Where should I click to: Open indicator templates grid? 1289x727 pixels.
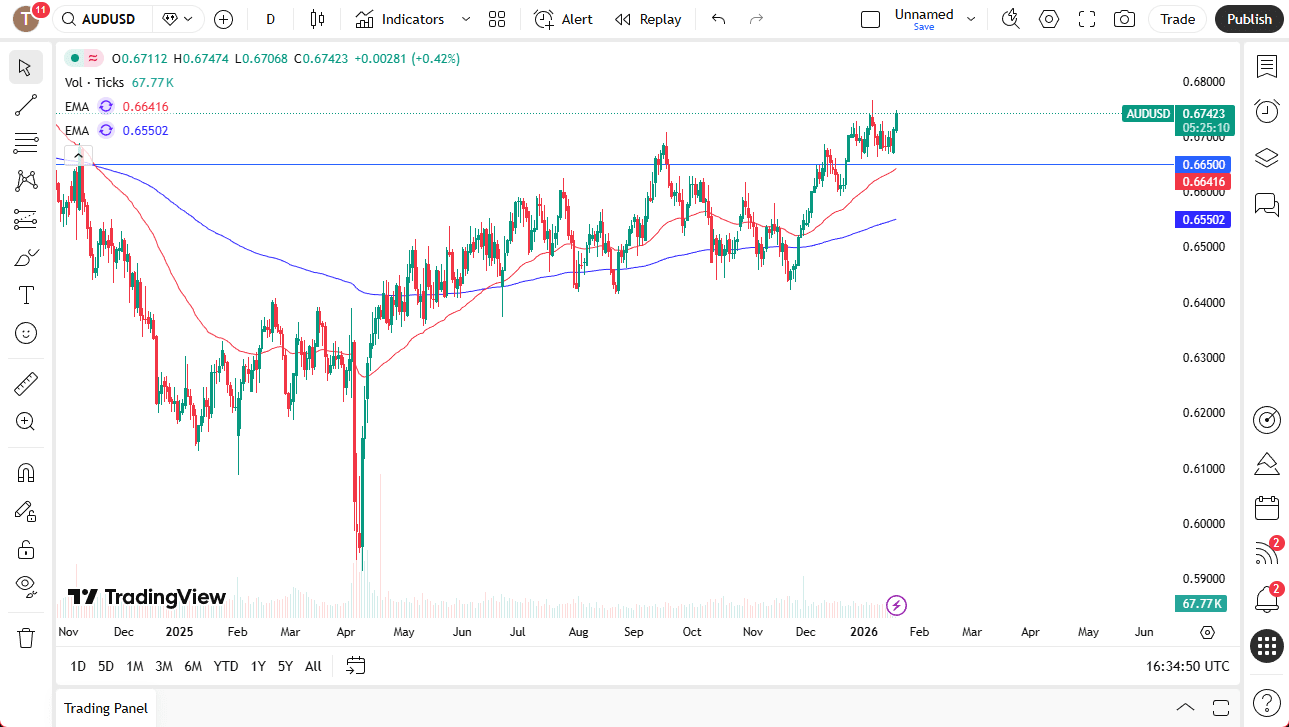497,19
